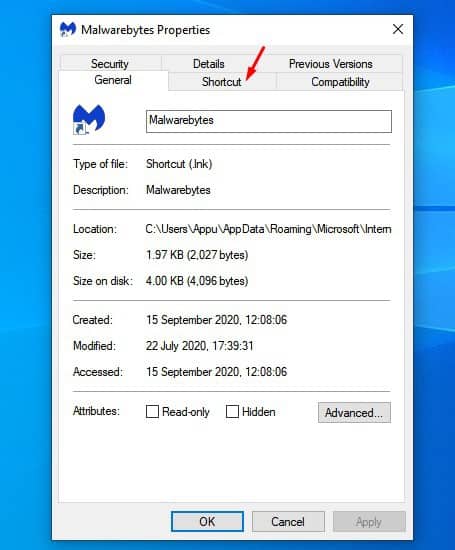455x550 pixels.
Task: Click the Location path text
Action: tap(268, 229)
